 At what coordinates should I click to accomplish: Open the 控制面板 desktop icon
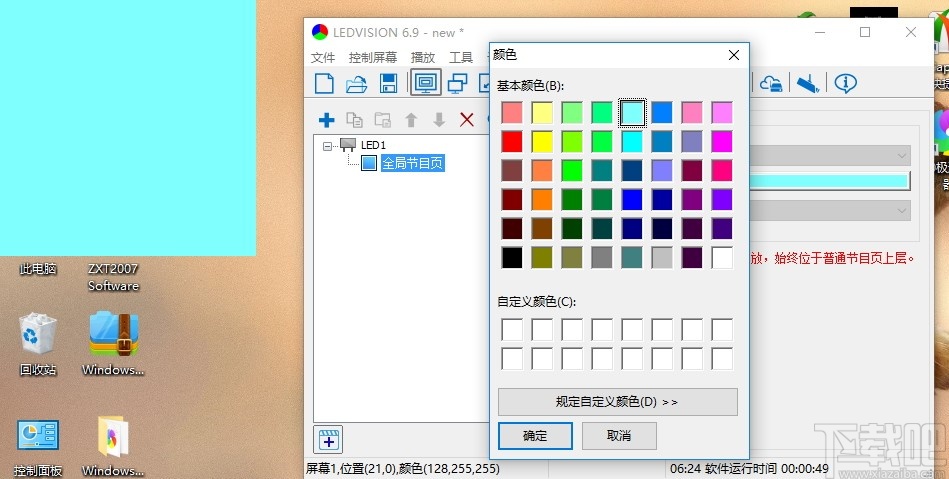tap(38, 448)
